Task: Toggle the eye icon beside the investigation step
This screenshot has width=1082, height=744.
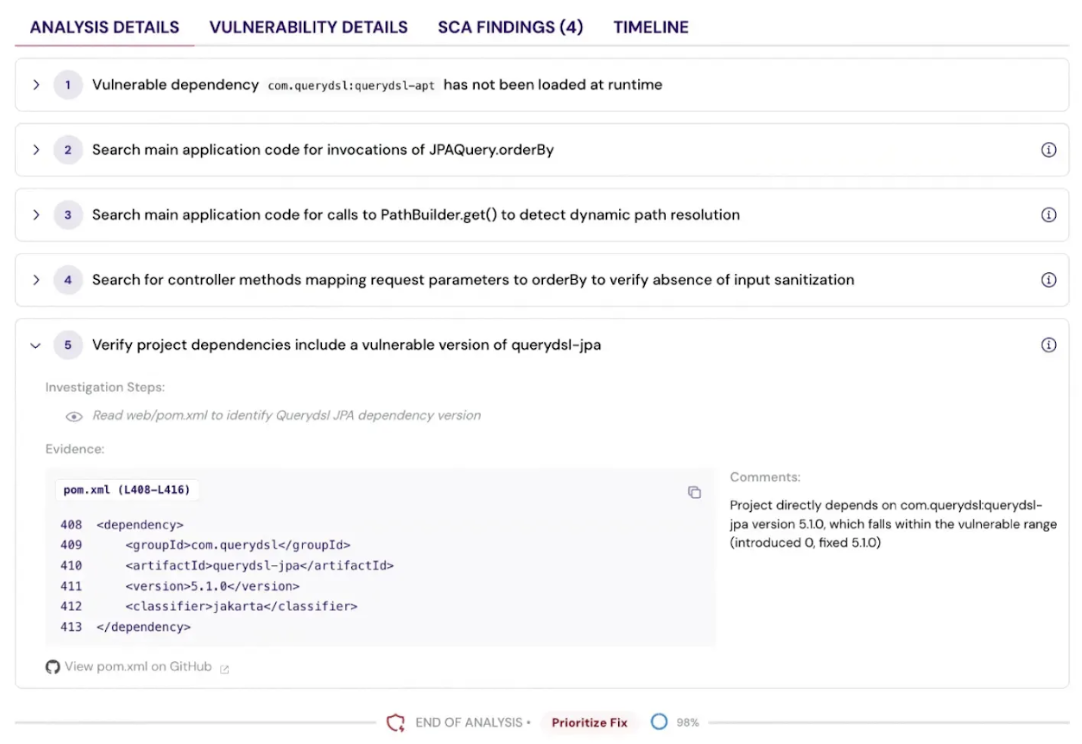Action: pyautogui.click(x=73, y=416)
